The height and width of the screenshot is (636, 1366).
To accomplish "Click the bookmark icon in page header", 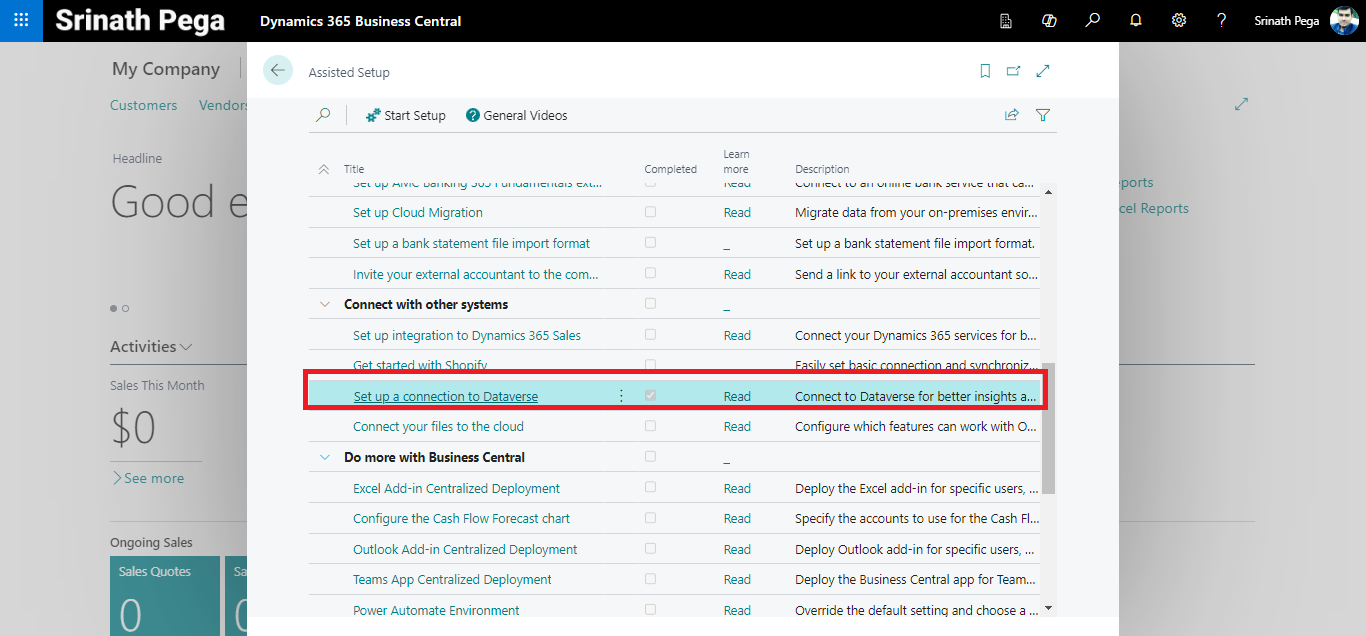I will click(x=985, y=71).
